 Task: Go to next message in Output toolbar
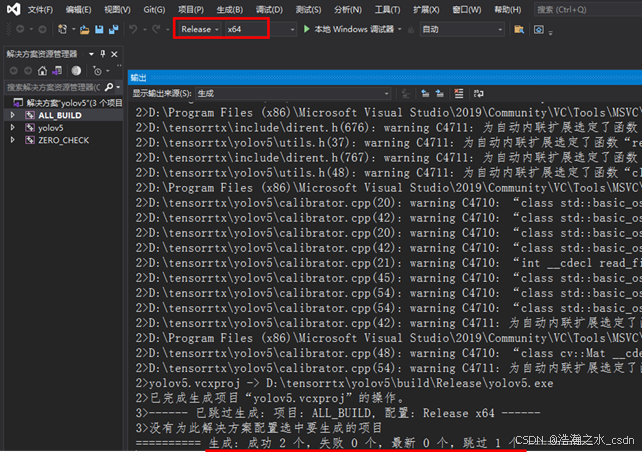tap(440, 94)
